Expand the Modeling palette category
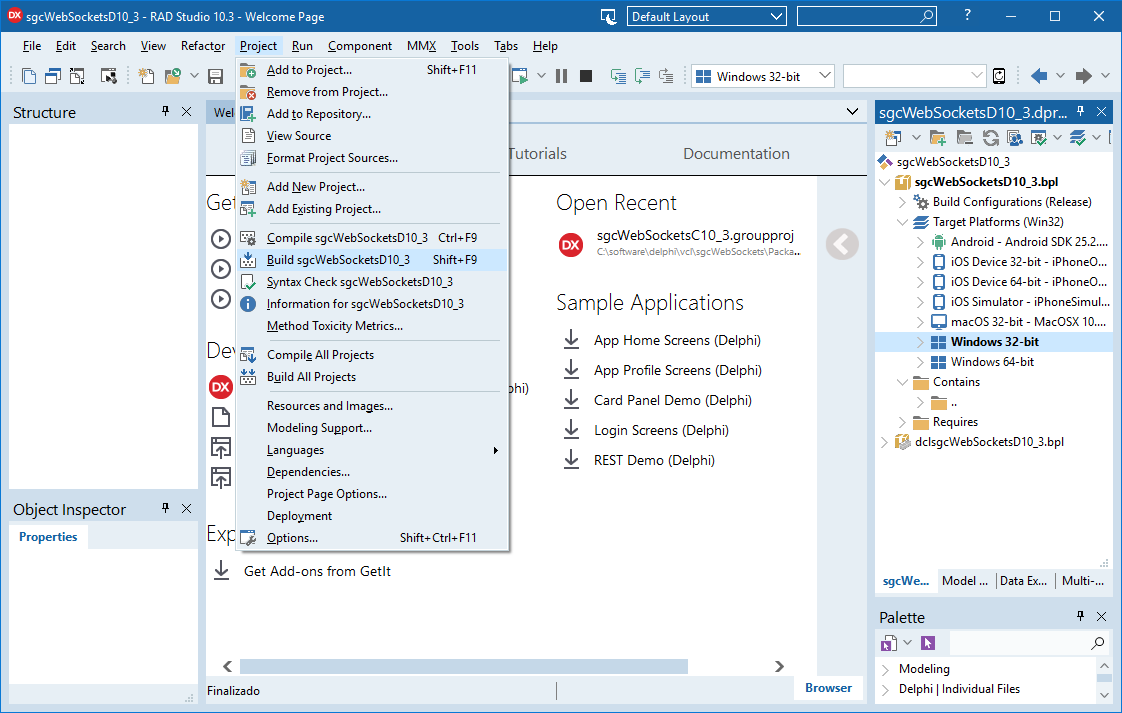Viewport: 1122px width, 713px height. (x=885, y=669)
